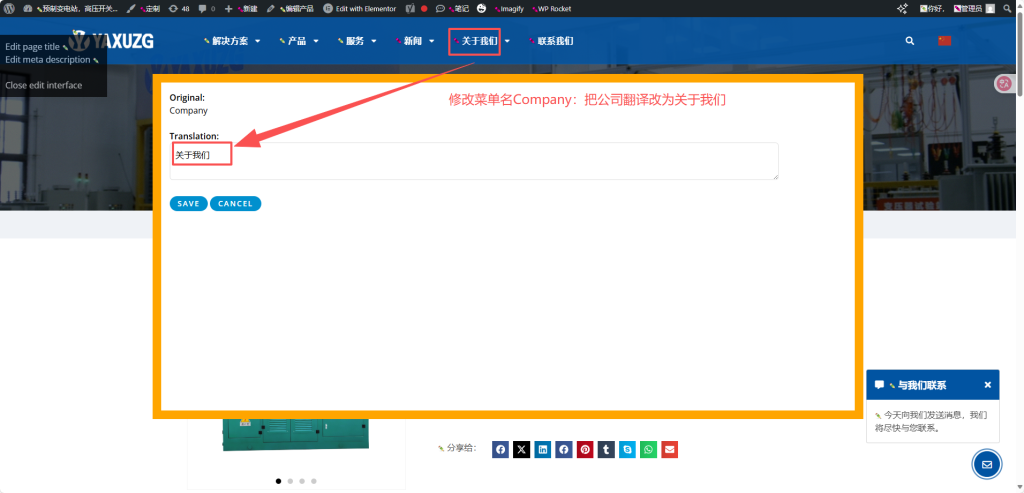Share via the Tumblr icon
1024x493 pixels.
click(x=606, y=450)
